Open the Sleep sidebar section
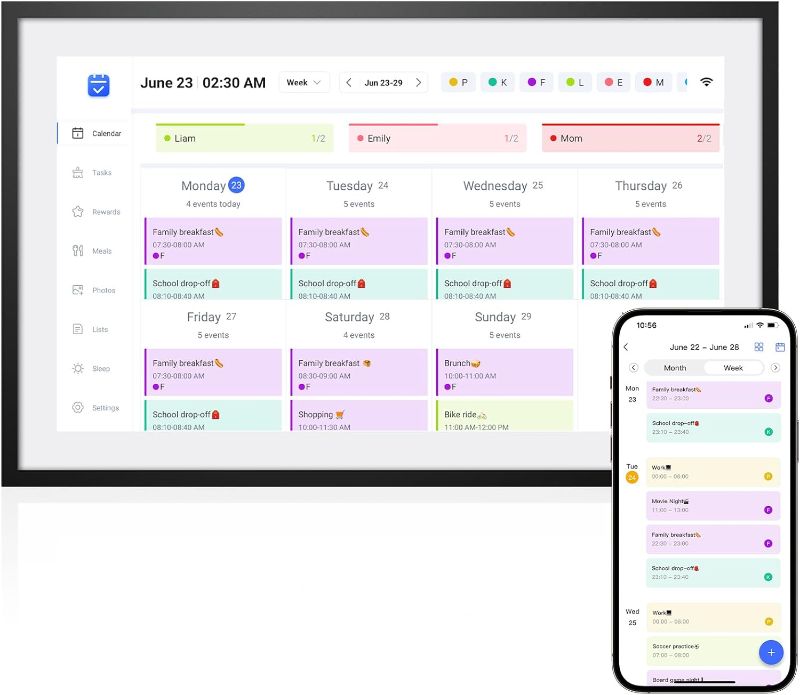The width and height of the screenshot is (800, 695). pos(91,368)
